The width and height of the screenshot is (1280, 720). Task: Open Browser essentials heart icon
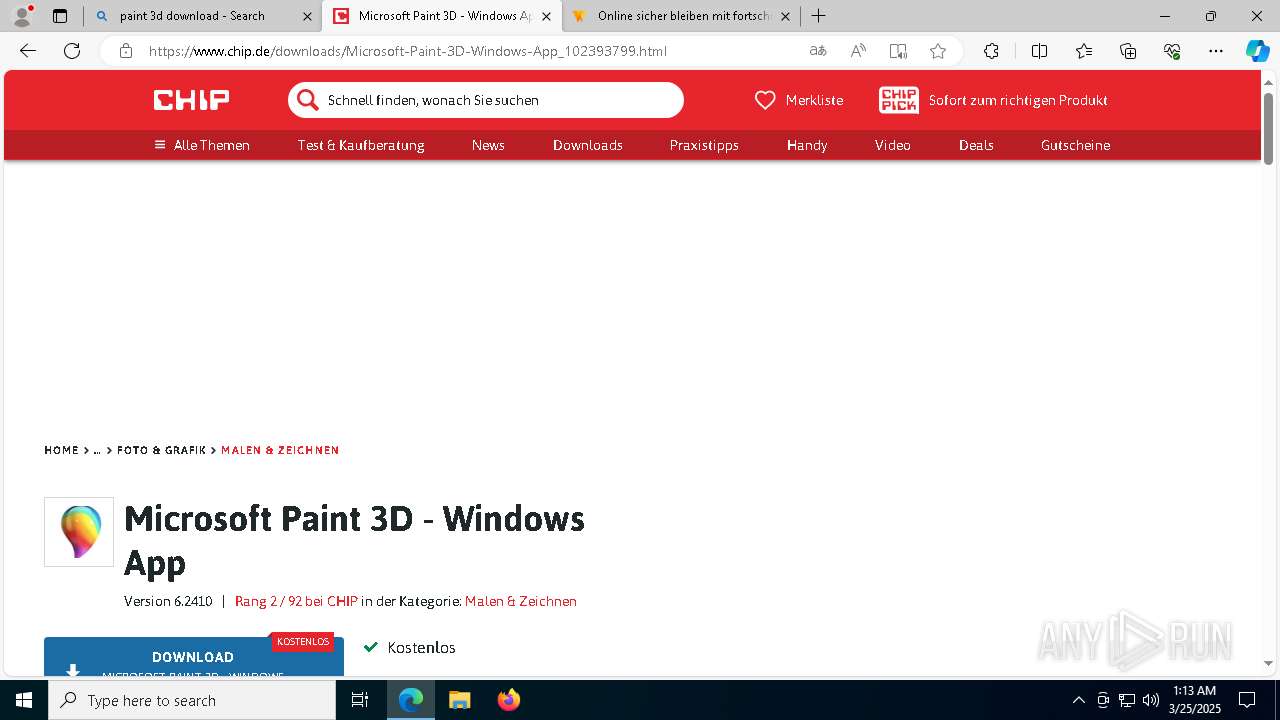tap(1172, 51)
